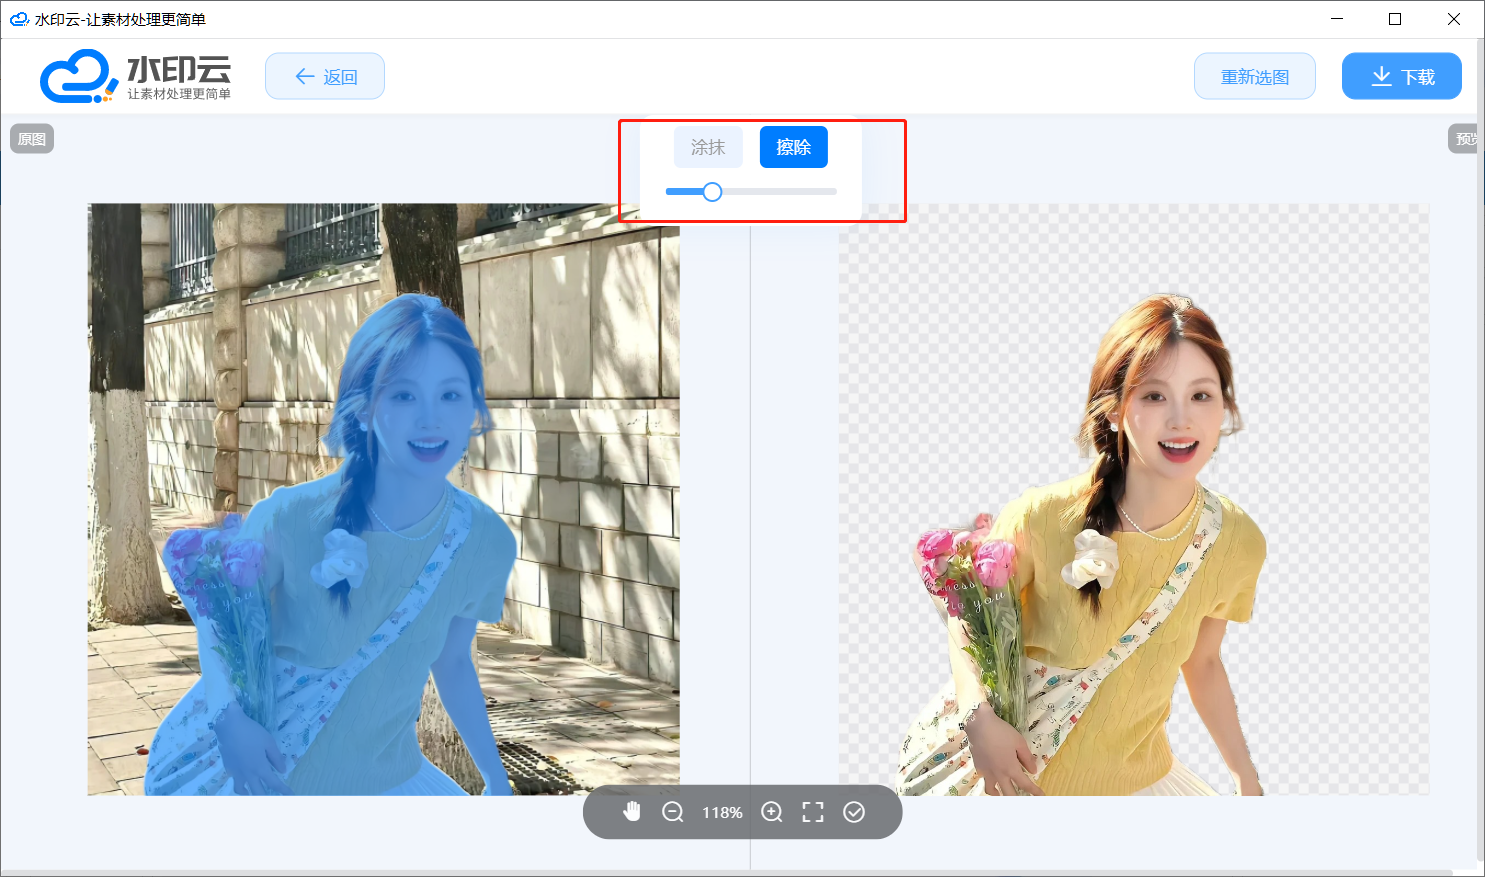Select the hand pan tool
This screenshot has height=877, width=1485.
click(x=632, y=812)
